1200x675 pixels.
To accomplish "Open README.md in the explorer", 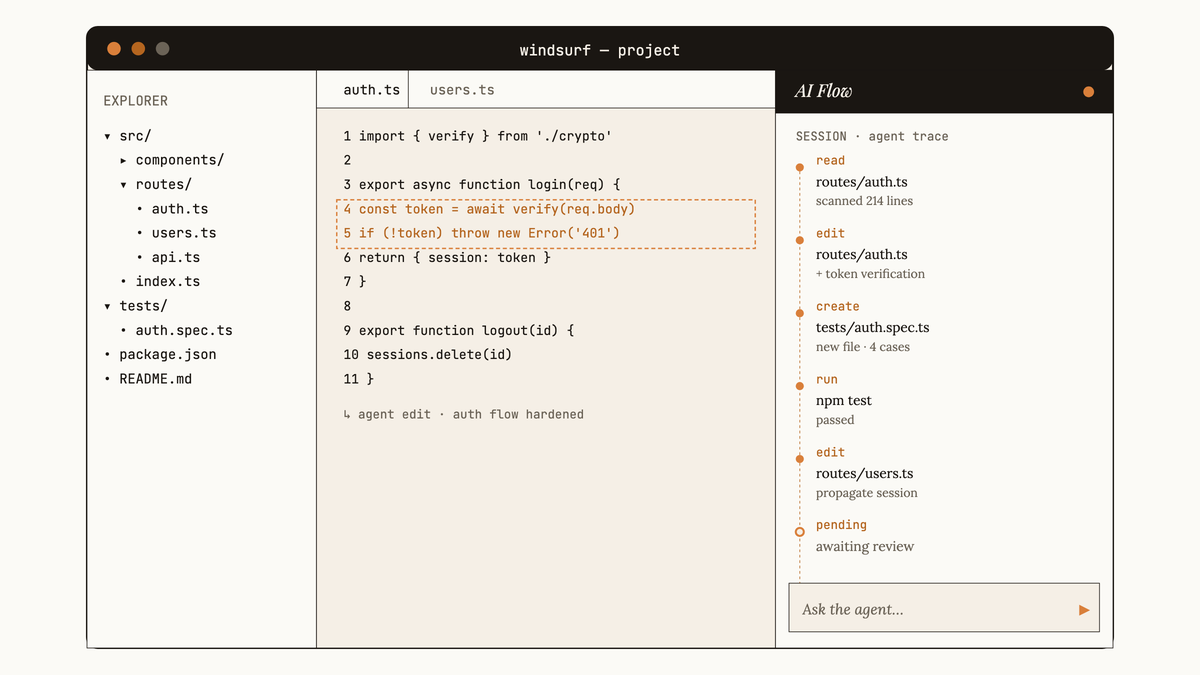I will point(155,379).
